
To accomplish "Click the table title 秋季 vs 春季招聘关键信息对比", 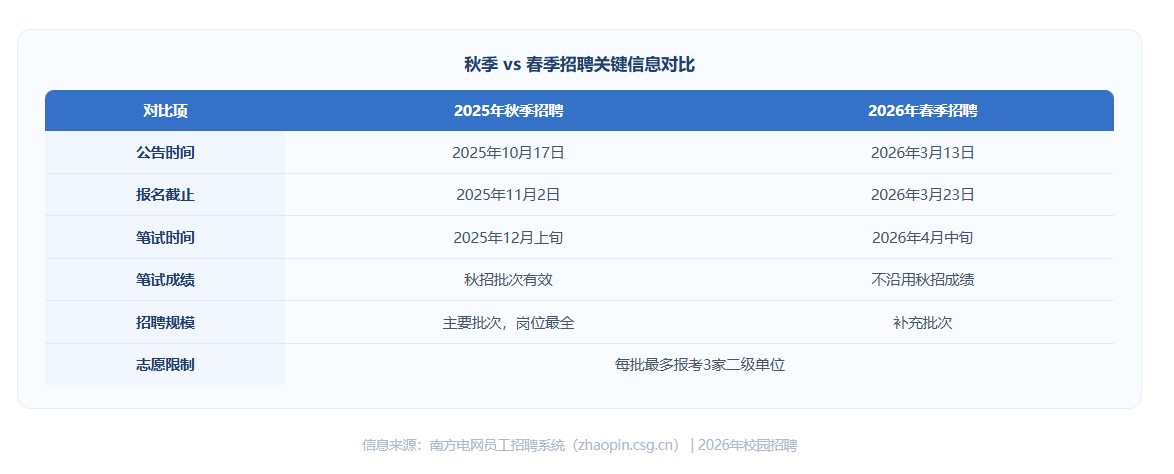I will pos(579,64).
